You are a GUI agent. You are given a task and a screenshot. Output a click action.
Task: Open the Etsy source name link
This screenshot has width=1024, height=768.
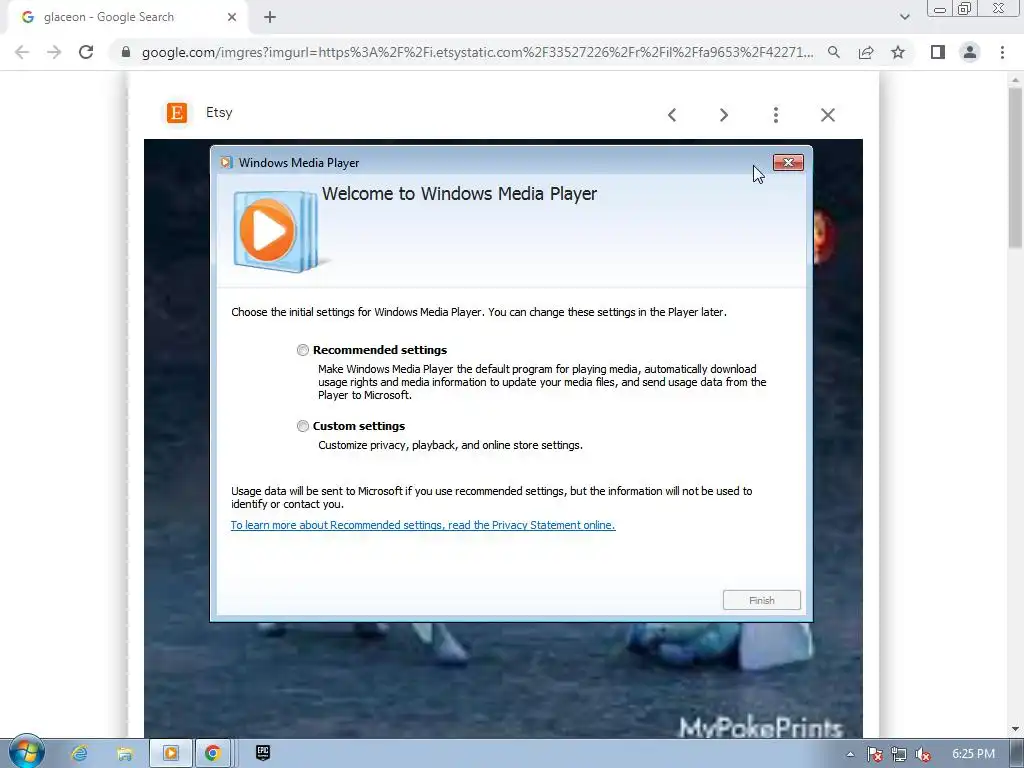(219, 112)
